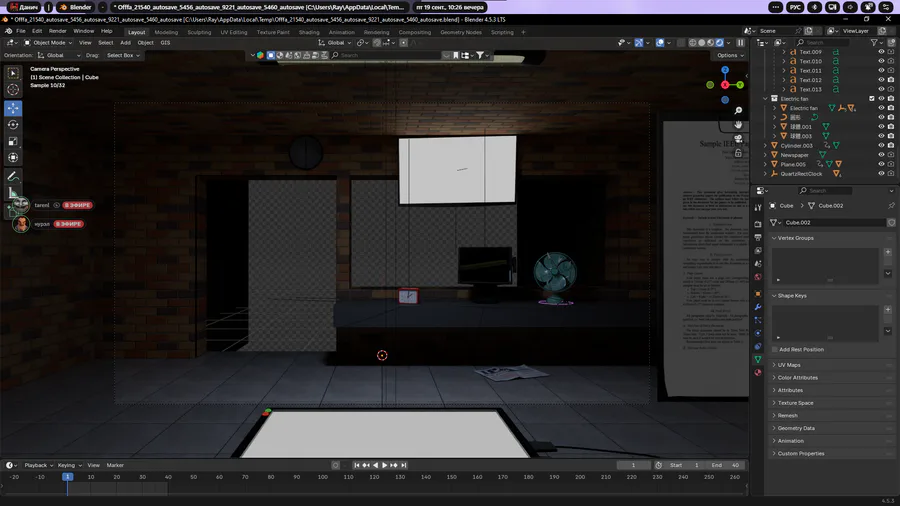The width and height of the screenshot is (900, 506).
Task: Select the Select Box tool
Action: click(13, 73)
